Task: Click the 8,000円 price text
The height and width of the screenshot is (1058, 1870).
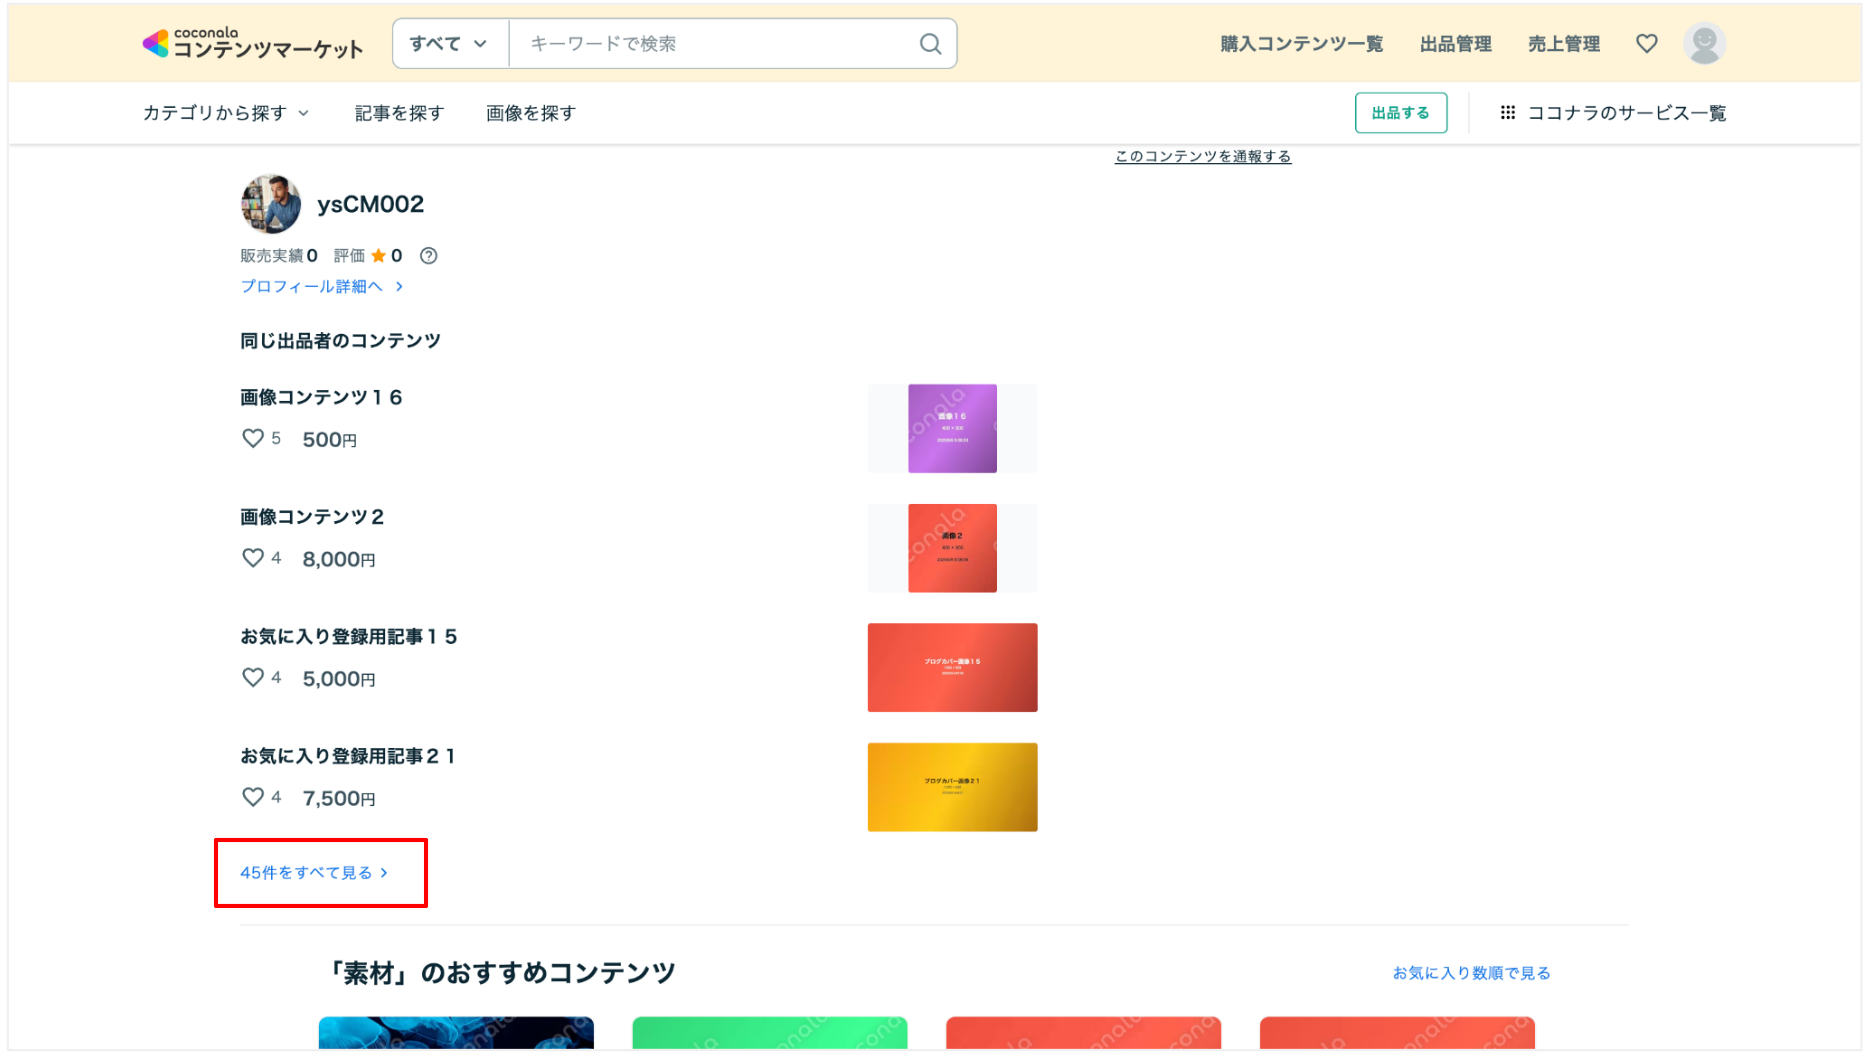Action: (339, 560)
